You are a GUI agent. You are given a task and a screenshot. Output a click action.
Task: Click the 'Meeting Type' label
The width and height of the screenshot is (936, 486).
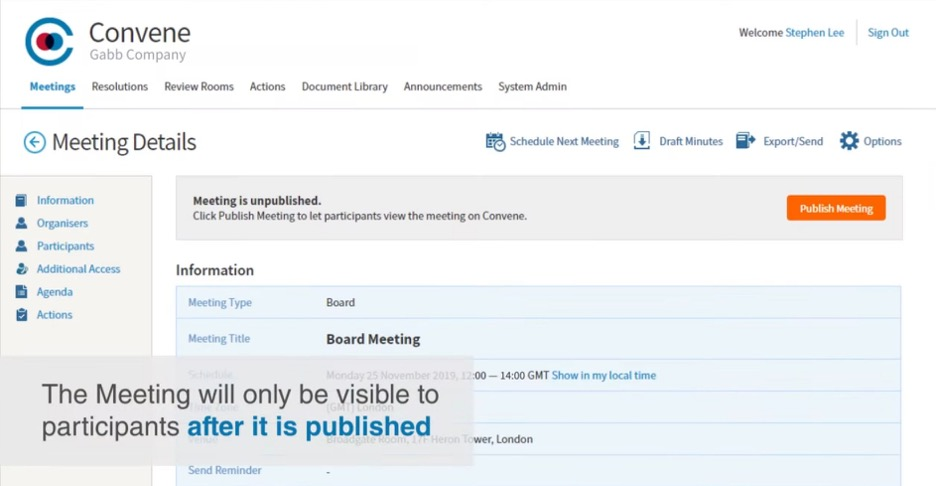(x=220, y=303)
